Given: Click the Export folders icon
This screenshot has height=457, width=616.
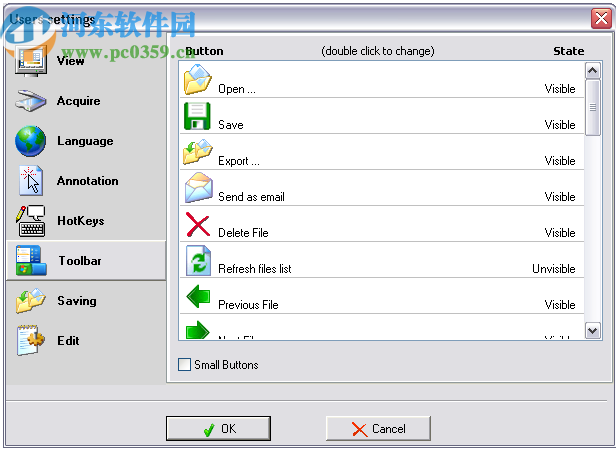Looking at the screenshot, I should click(x=198, y=152).
